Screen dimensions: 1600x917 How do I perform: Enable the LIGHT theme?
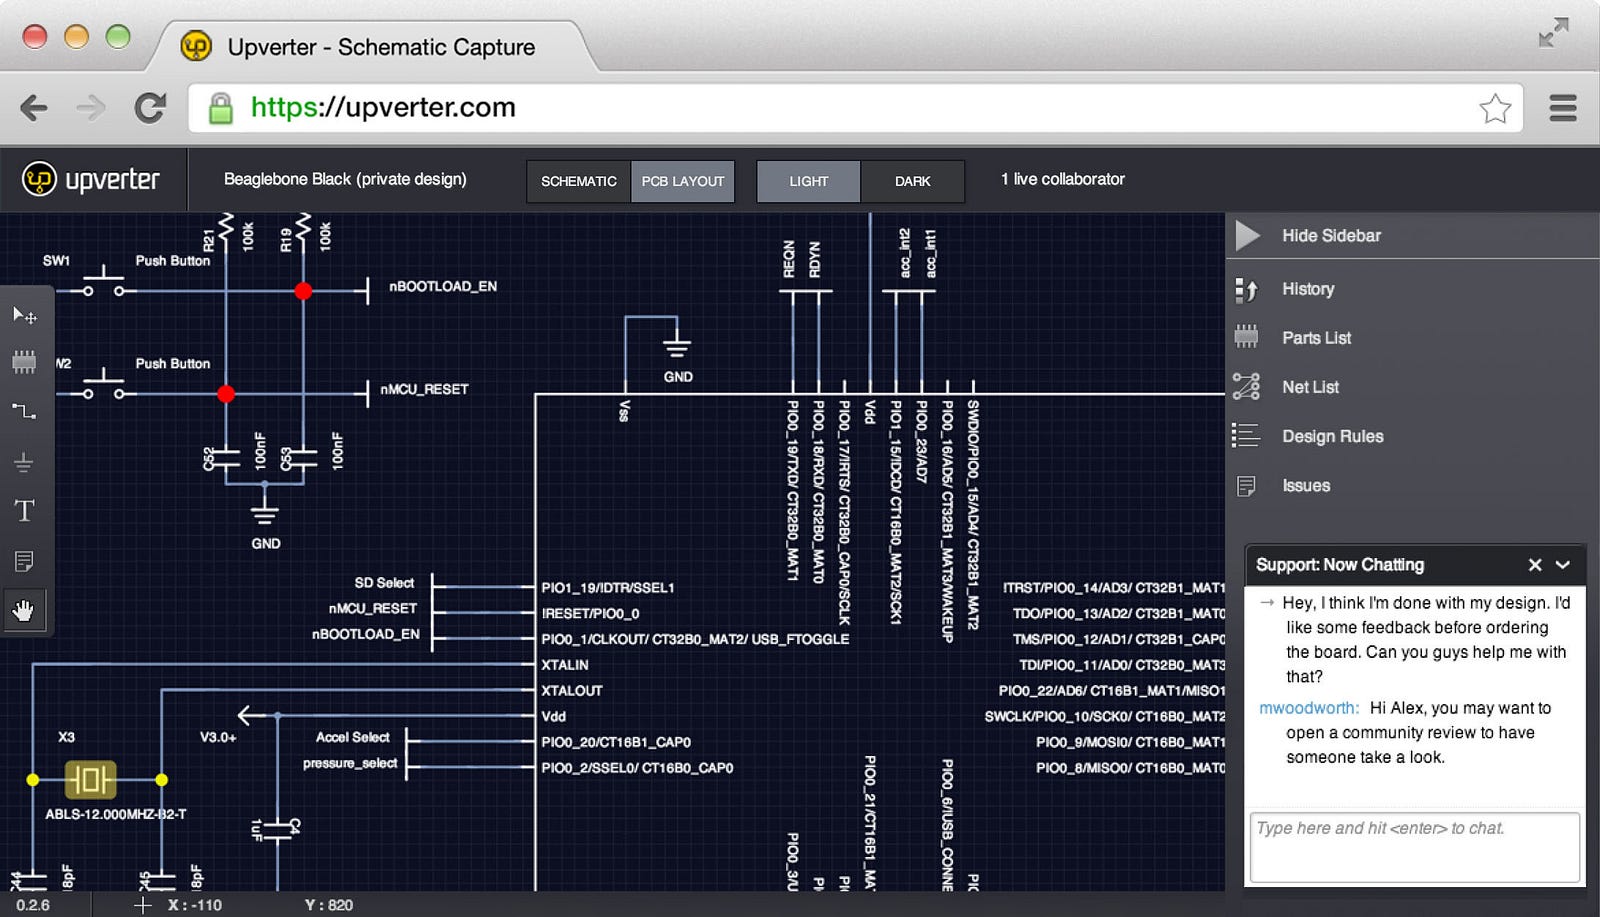[809, 182]
